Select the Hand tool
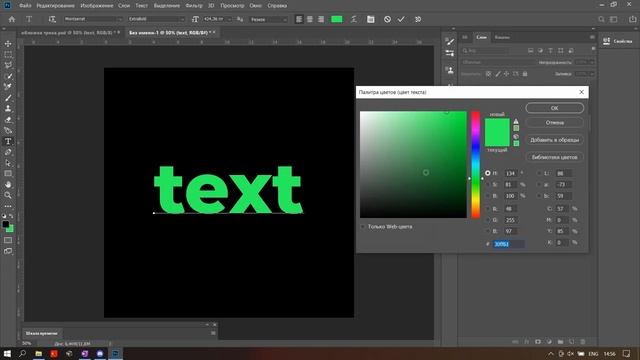This screenshot has height=360, width=640. pyautogui.click(x=8, y=184)
